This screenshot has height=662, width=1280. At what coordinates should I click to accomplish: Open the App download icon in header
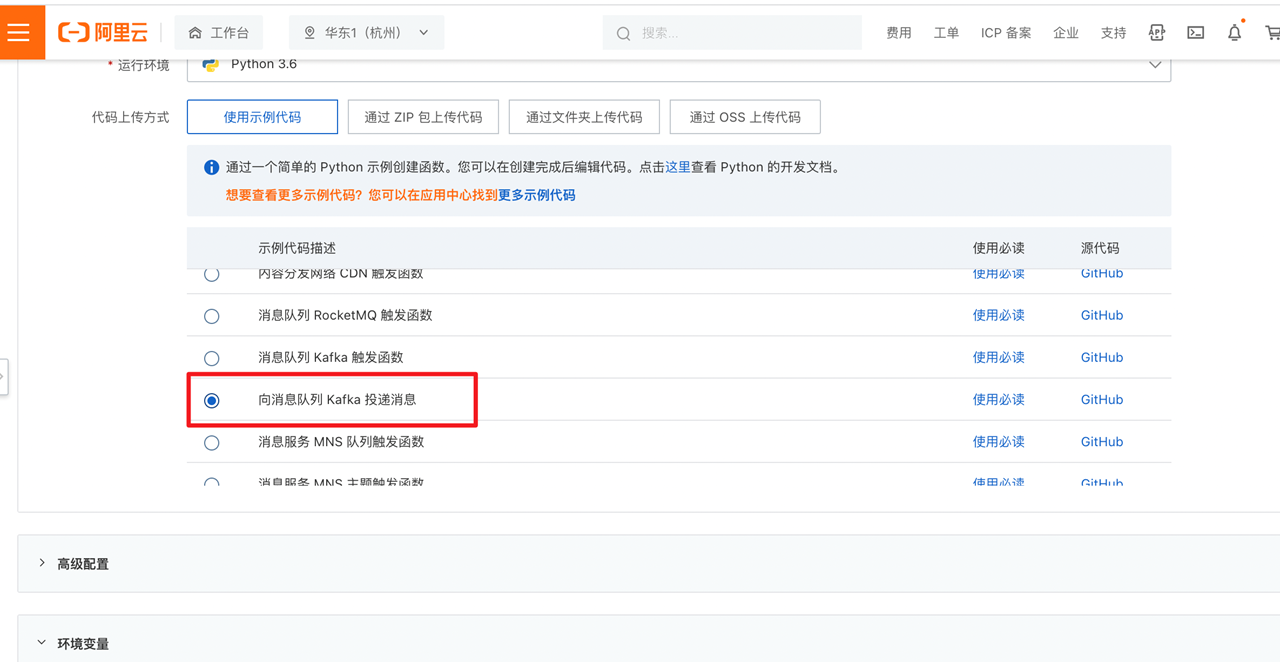tap(1156, 33)
